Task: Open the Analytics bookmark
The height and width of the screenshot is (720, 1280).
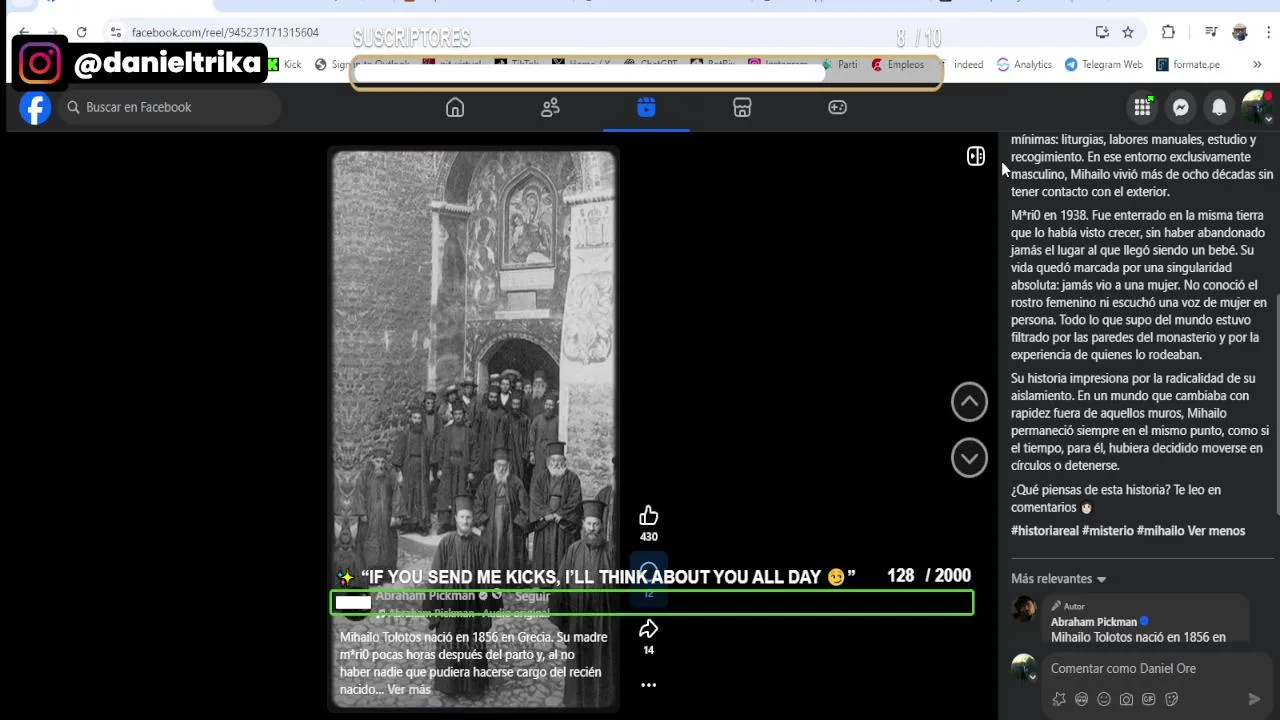Action: point(1024,64)
